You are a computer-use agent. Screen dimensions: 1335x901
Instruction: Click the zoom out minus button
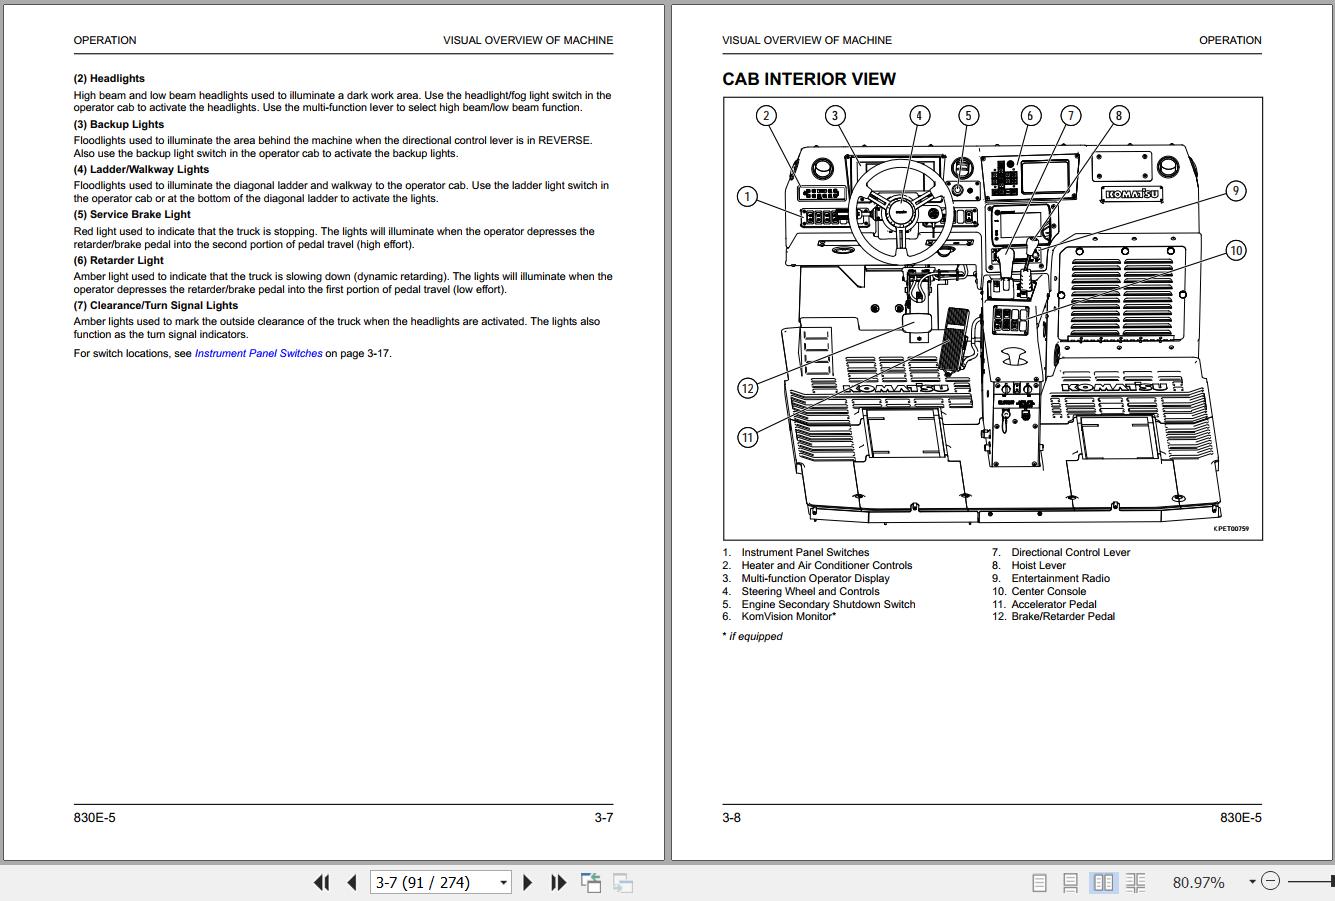(x=1270, y=881)
